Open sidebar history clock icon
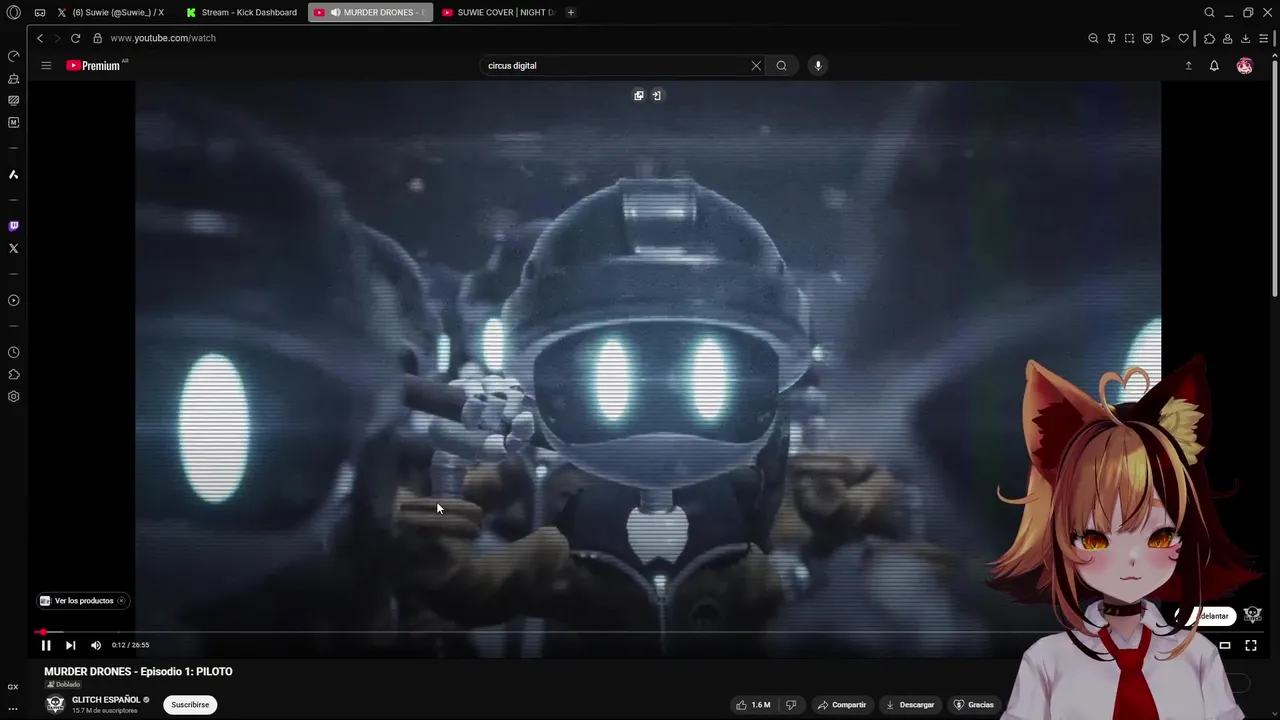Viewport: 1280px width, 720px height. [13, 352]
